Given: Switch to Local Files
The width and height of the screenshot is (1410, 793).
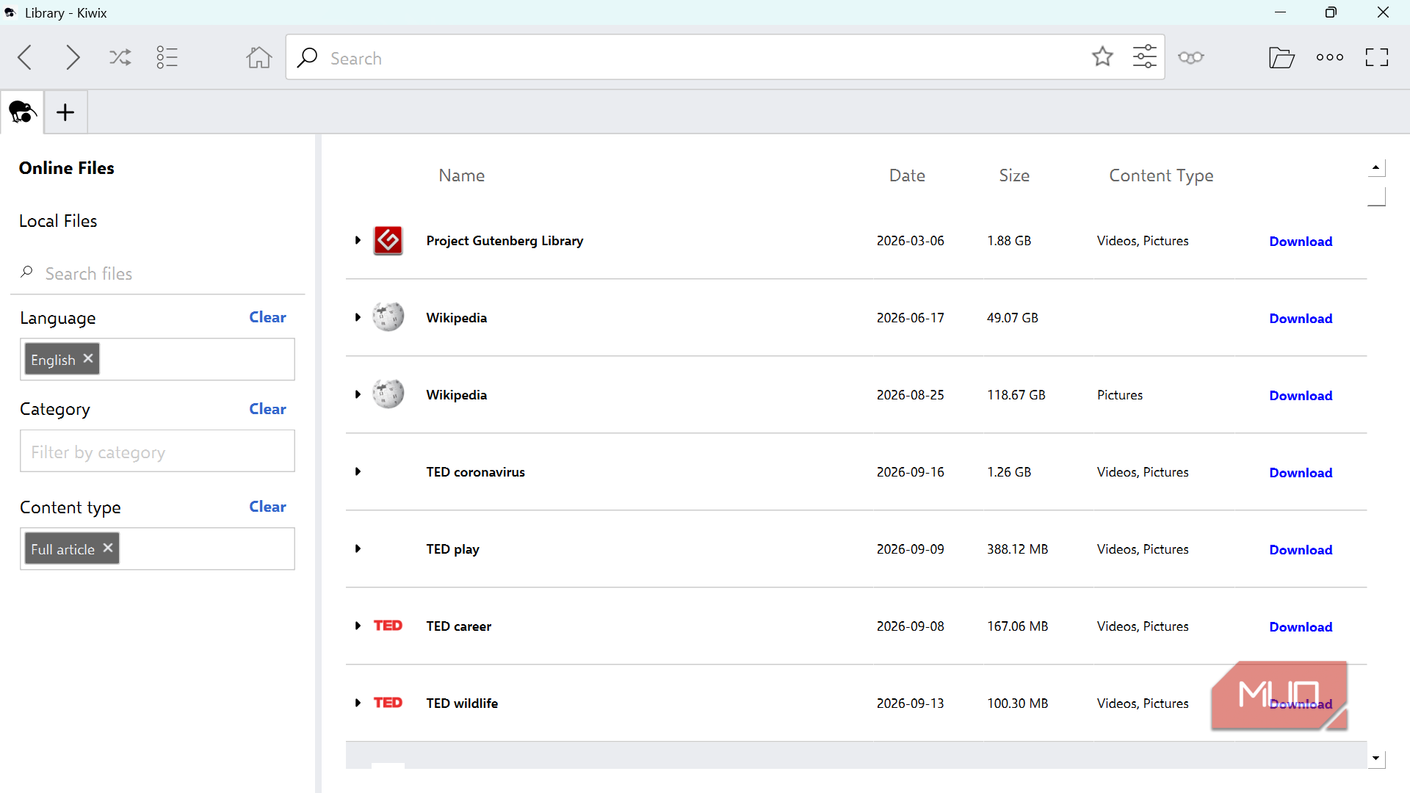Looking at the screenshot, I should (58, 221).
